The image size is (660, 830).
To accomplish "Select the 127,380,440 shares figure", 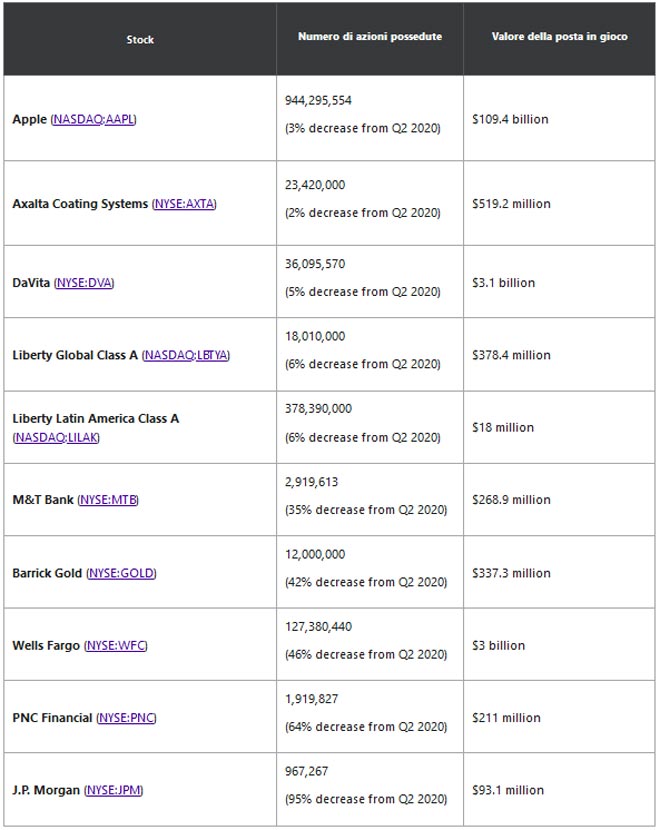I will 319,627.
